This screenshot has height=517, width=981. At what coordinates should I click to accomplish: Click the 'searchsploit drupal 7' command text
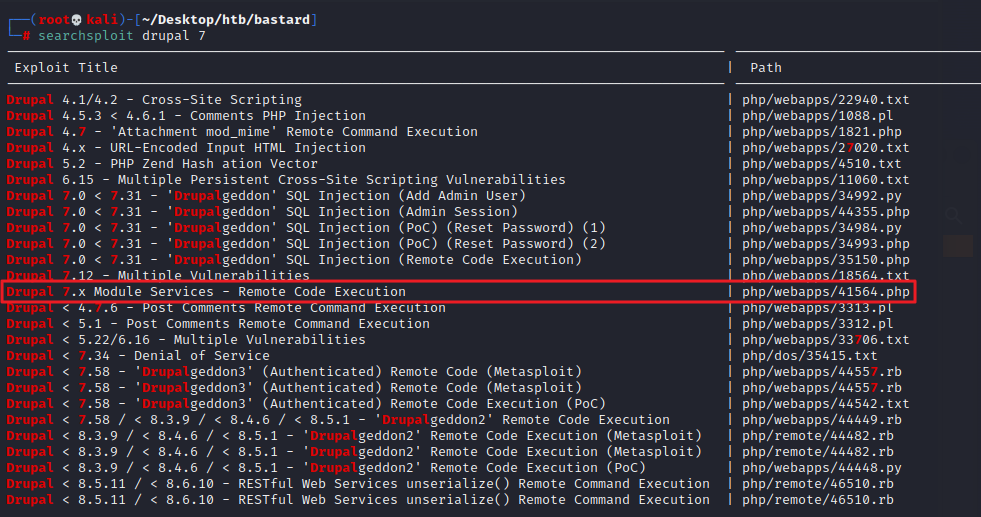coord(121,36)
